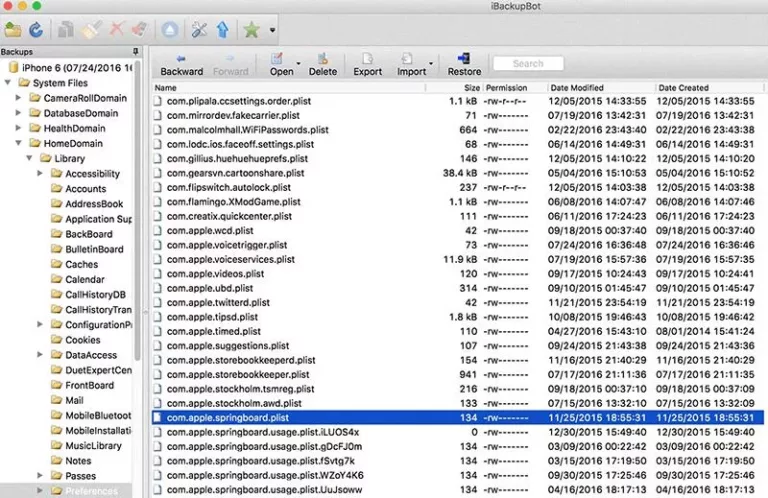Open the Caches folder
768x498 pixels.
click(75, 264)
